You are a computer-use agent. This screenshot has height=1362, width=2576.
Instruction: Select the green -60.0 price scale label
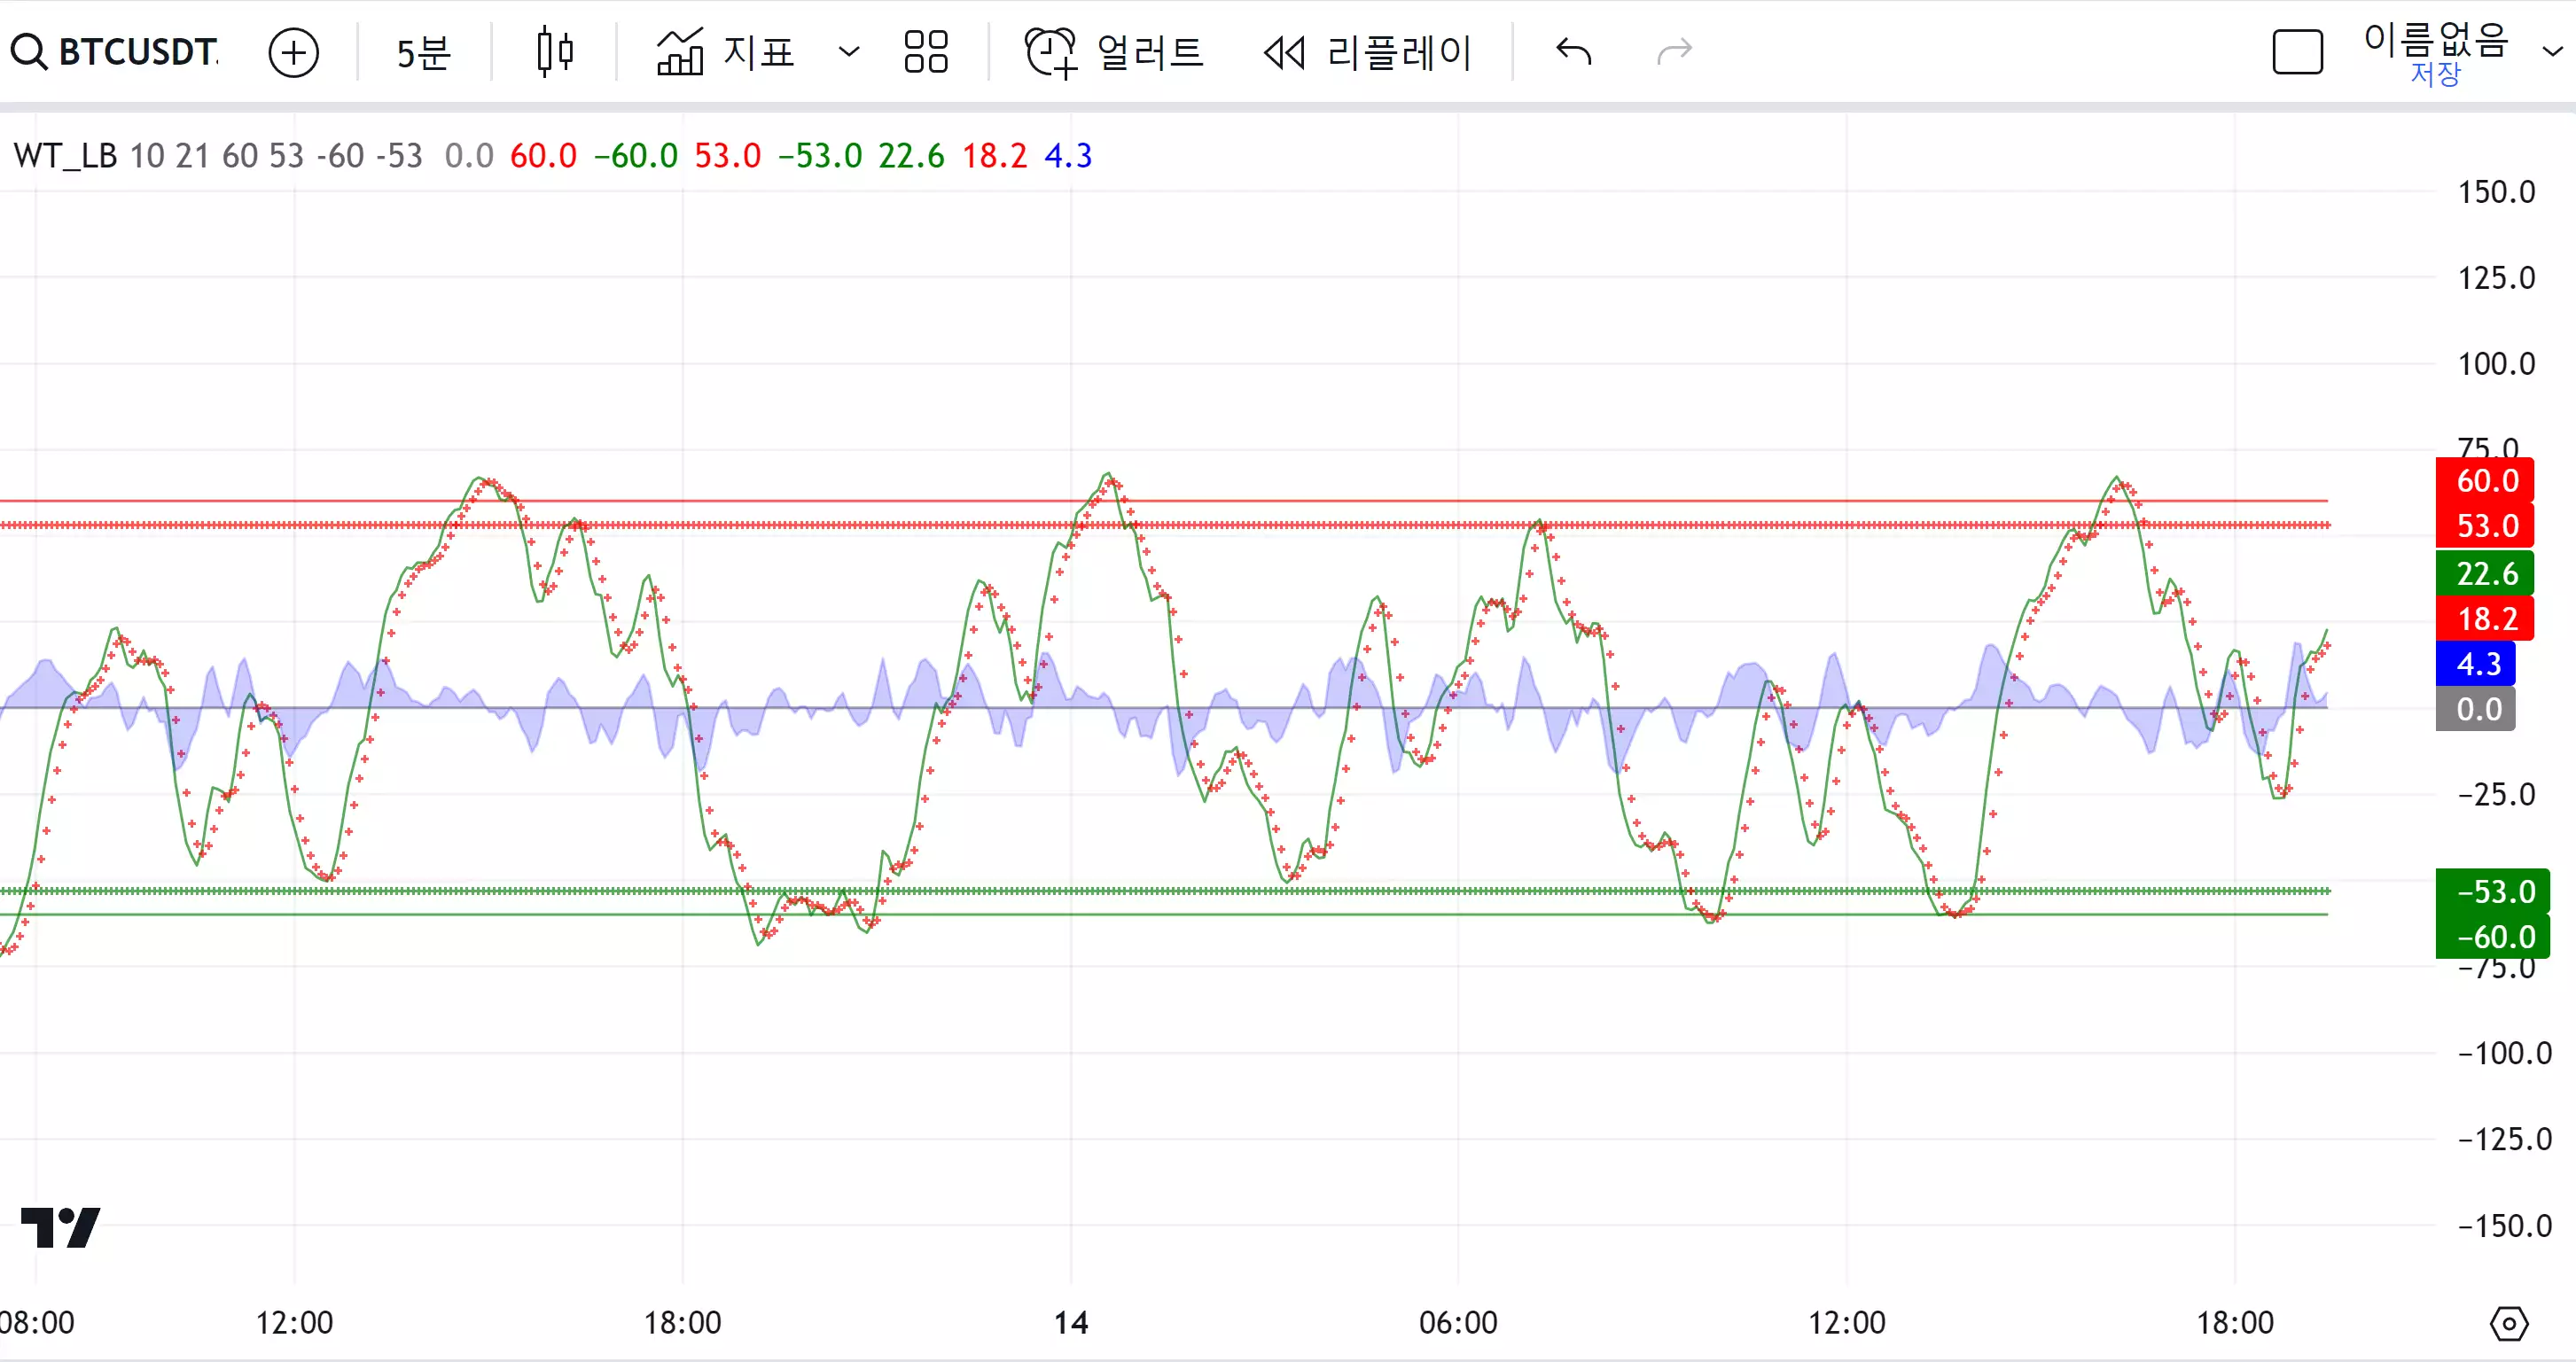click(2492, 937)
